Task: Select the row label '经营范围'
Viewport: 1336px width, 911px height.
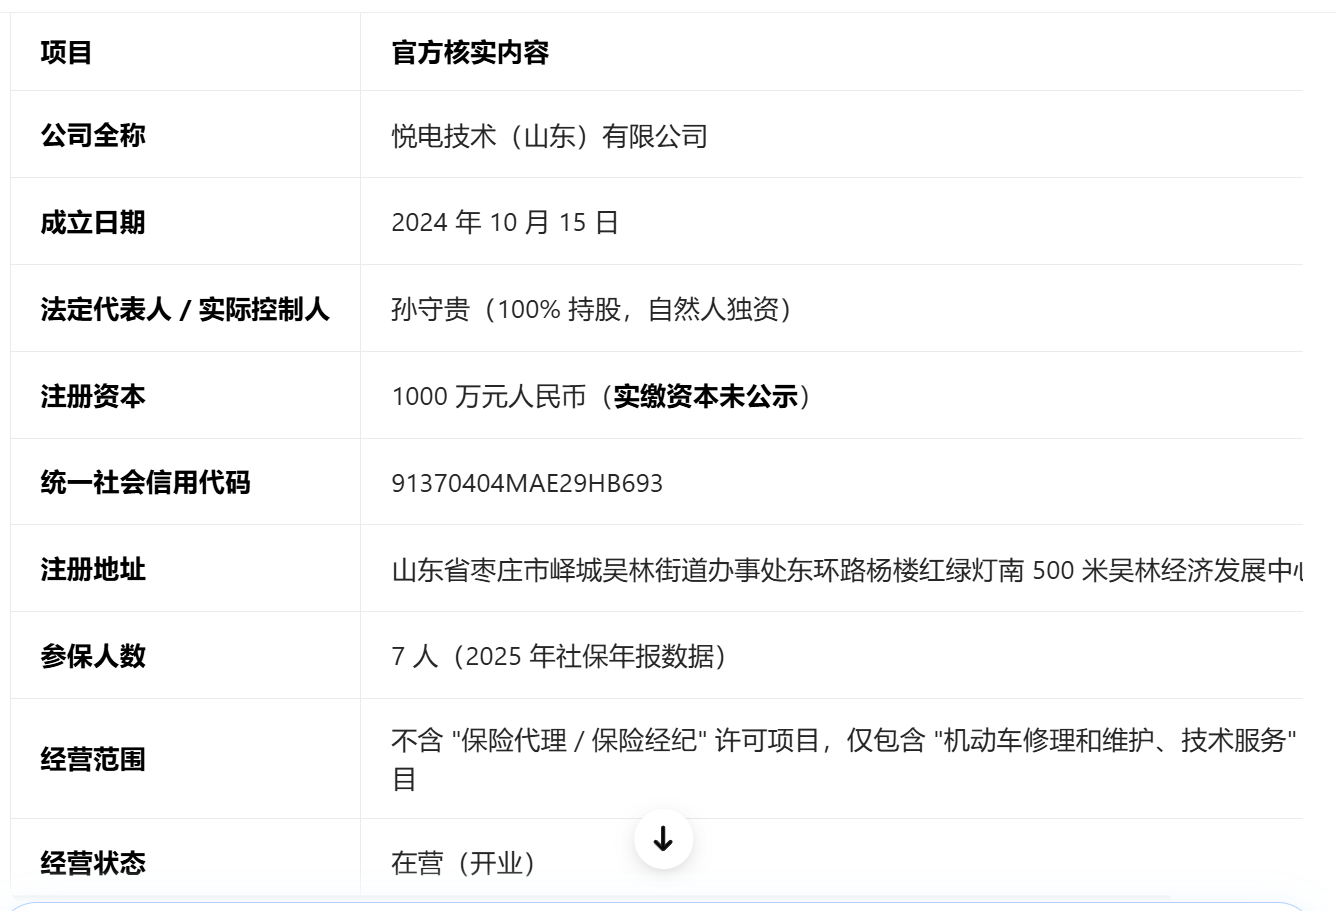Action: click(x=93, y=759)
